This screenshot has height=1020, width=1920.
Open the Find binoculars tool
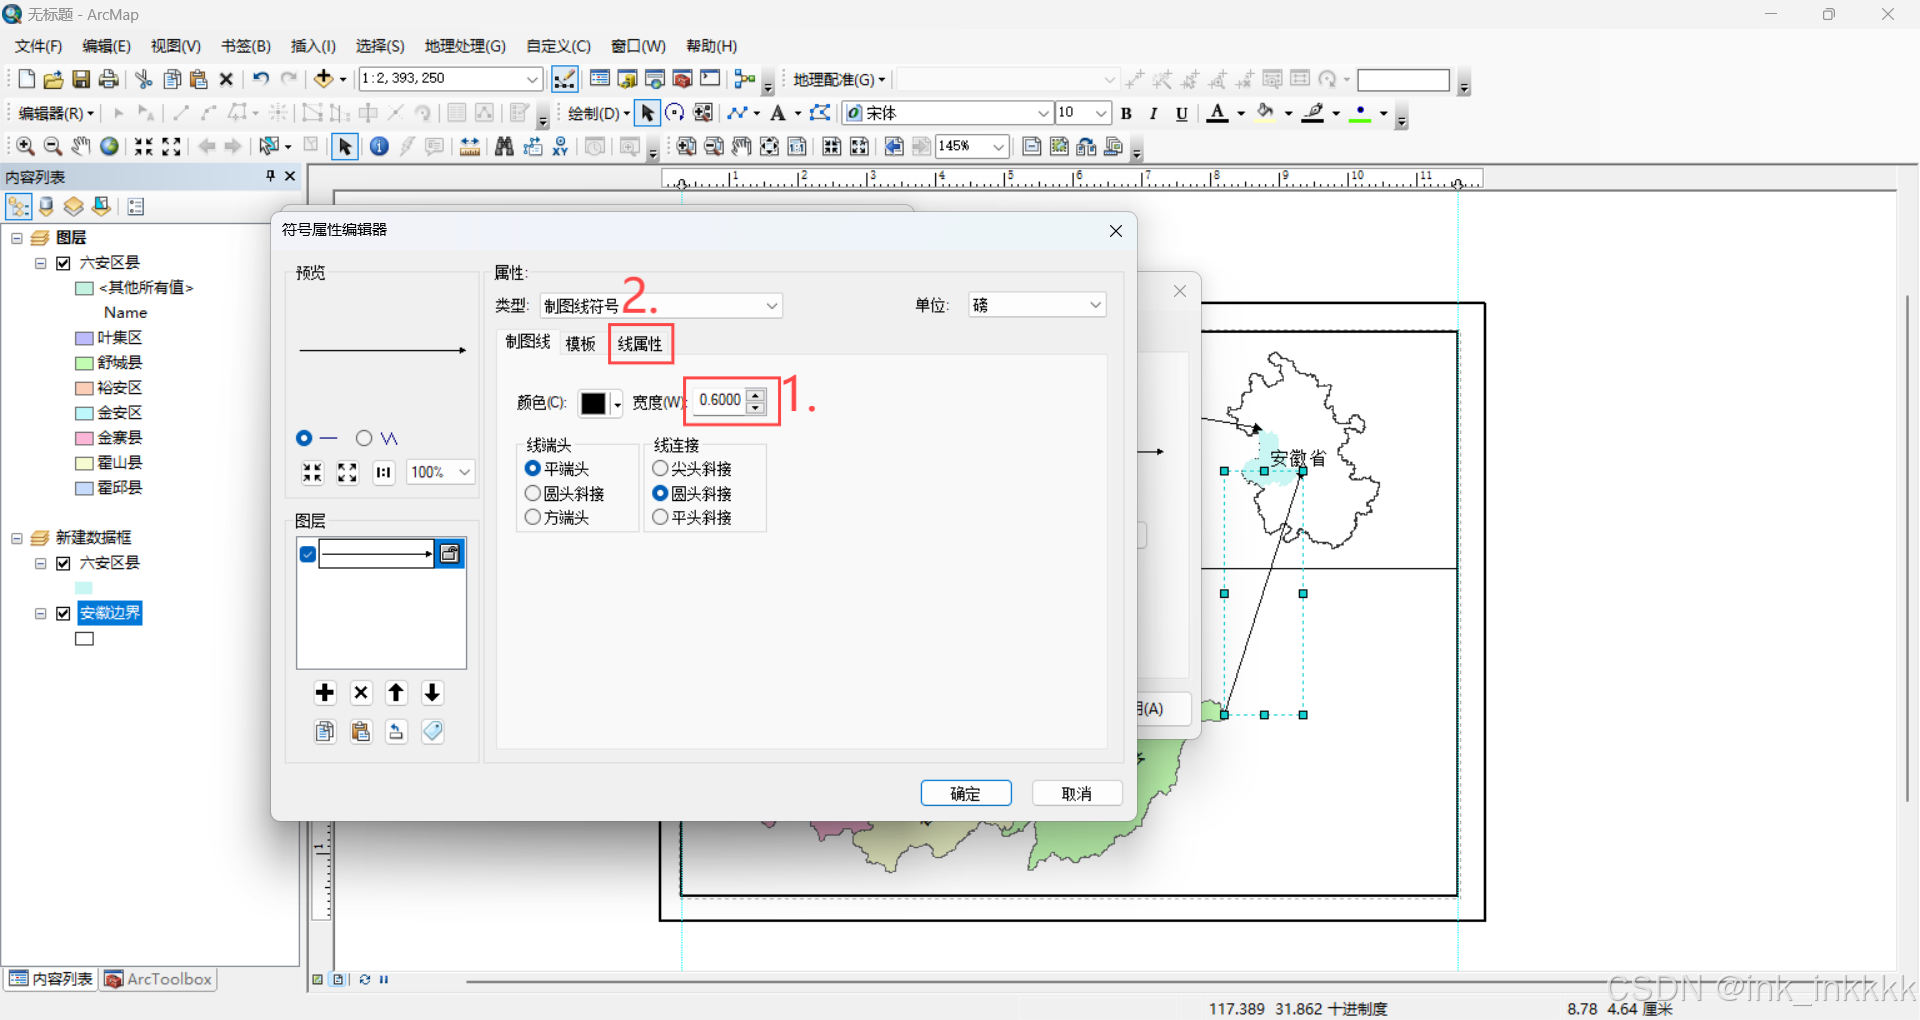pyautogui.click(x=504, y=146)
